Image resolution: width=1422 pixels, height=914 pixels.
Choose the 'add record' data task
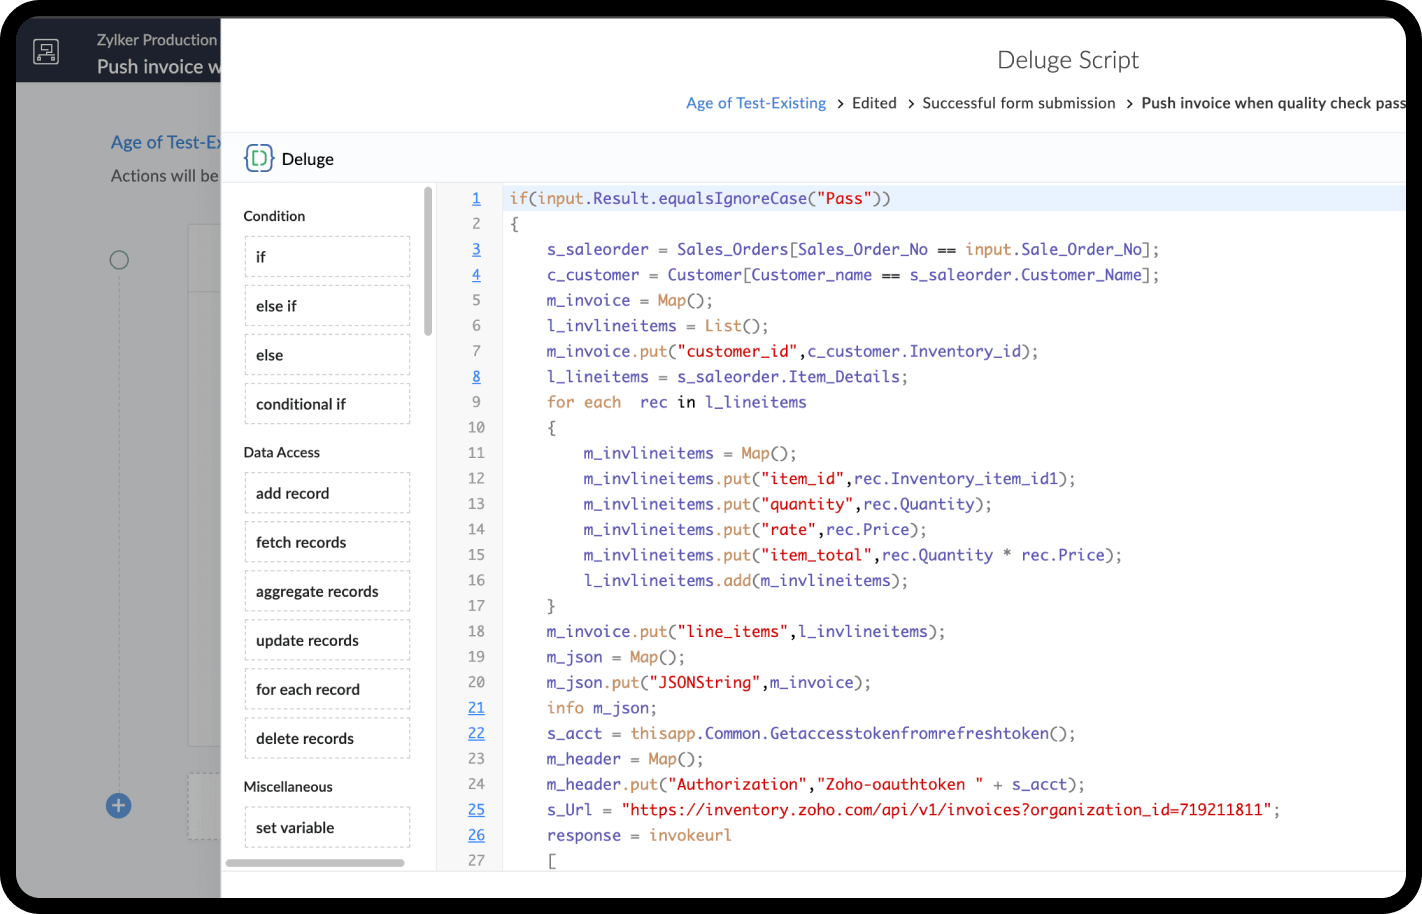pyautogui.click(x=327, y=493)
